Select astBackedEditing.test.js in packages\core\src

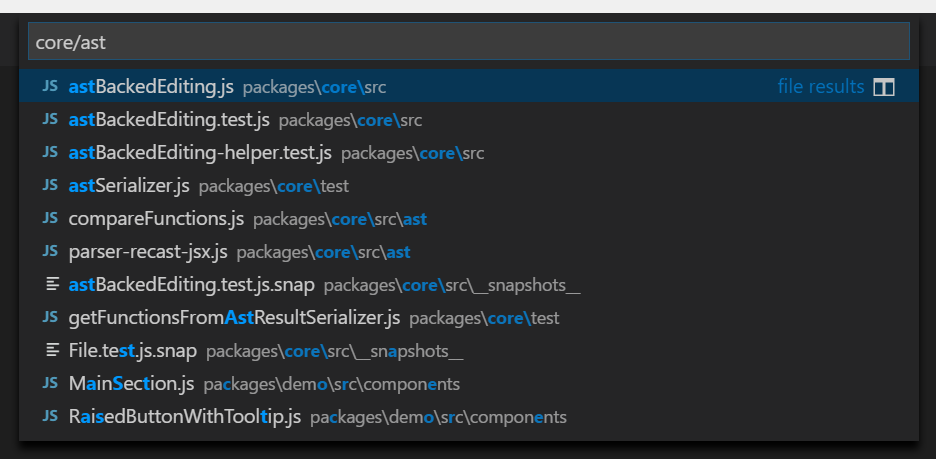coord(469,120)
